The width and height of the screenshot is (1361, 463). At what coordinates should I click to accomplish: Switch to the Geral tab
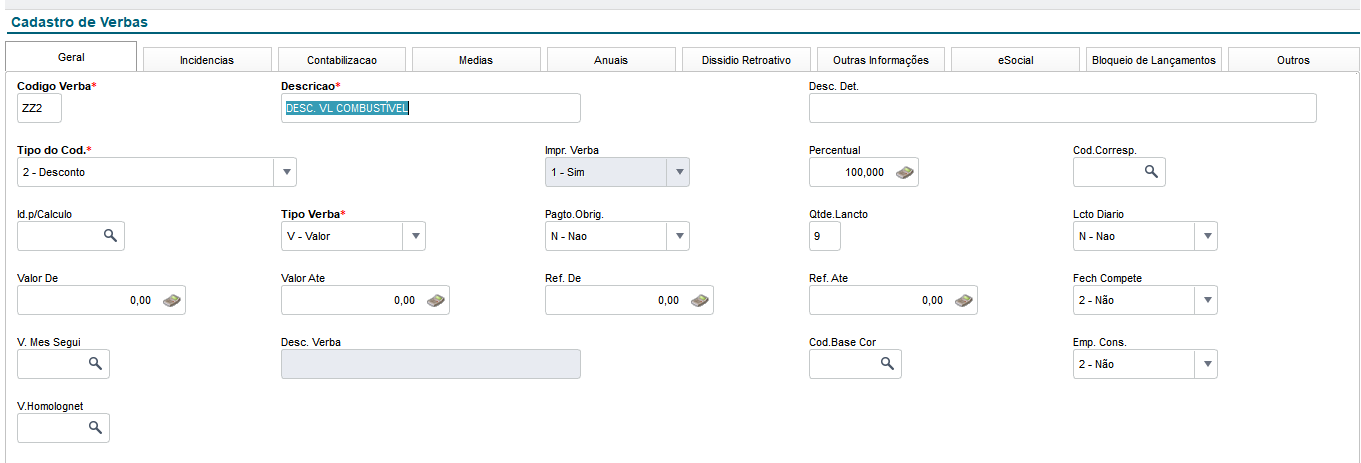pos(71,58)
